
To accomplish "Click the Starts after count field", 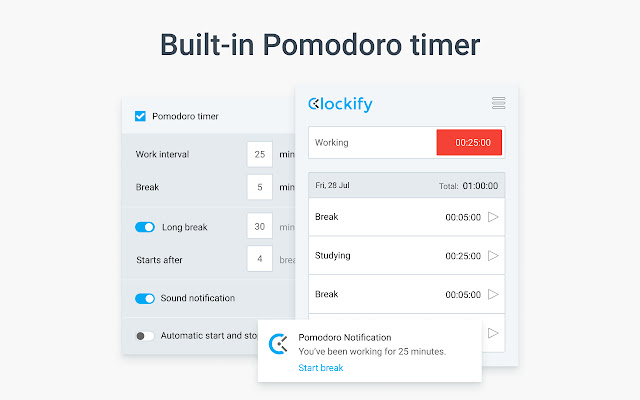I will click(260, 260).
